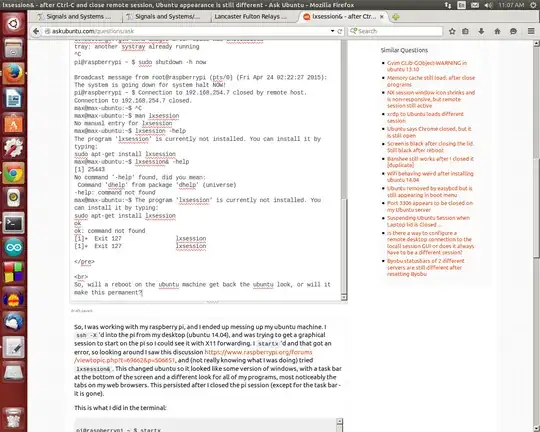This screenshot has width=540, height=432.
Task: Open the system power gear indicator
Action: (x=533, y=5)
